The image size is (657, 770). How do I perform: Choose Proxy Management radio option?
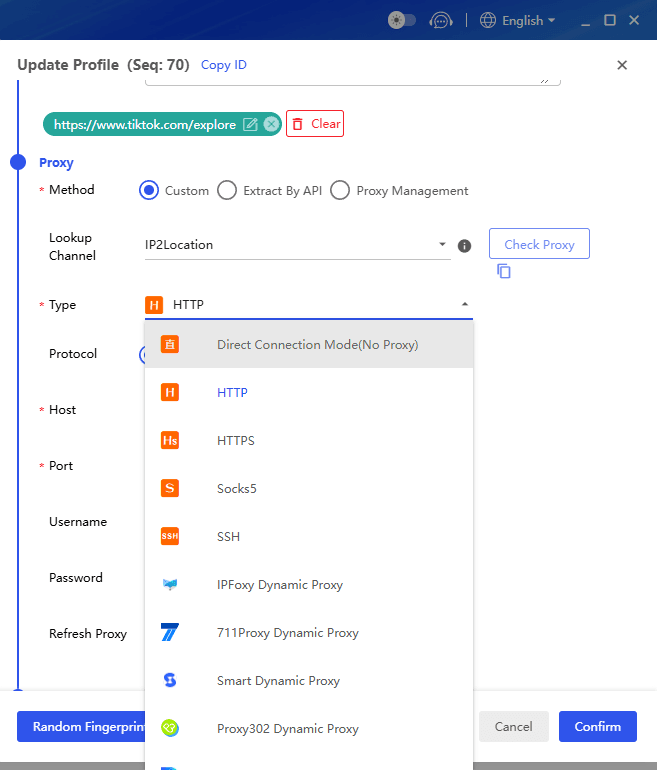click(x=340, y=191)
